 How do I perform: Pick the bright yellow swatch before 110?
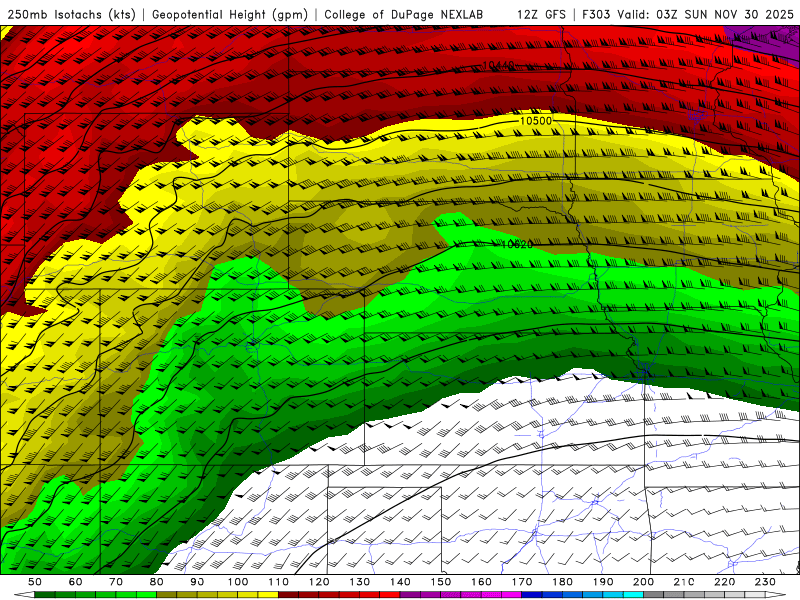[x=268, y=595]
